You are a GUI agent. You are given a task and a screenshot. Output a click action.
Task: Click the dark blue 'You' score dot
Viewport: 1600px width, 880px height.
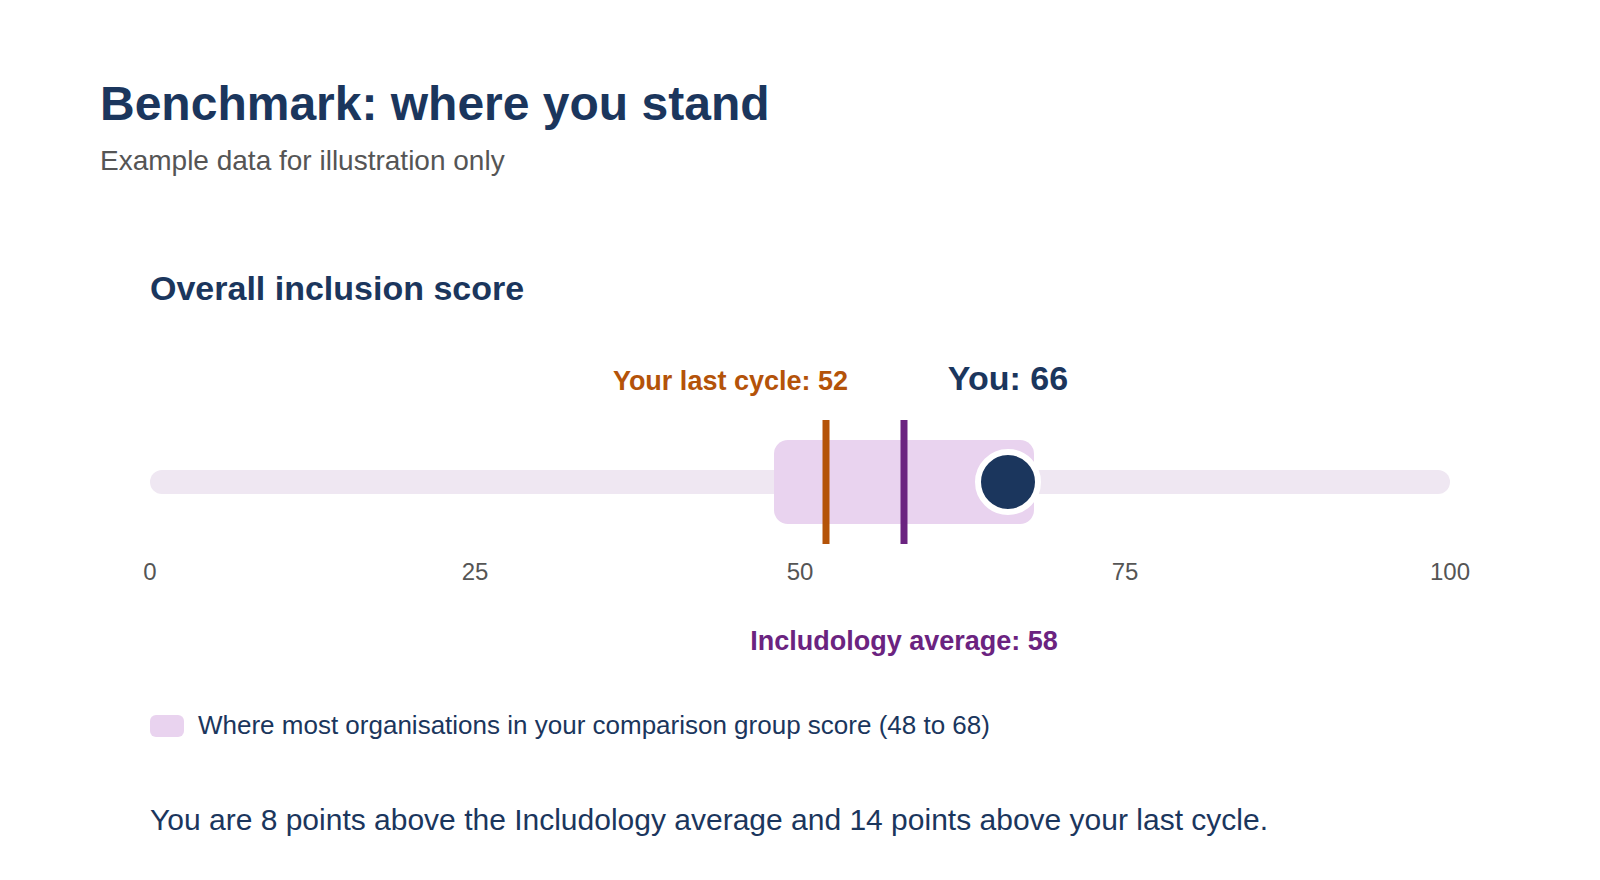coord(1008,482)
